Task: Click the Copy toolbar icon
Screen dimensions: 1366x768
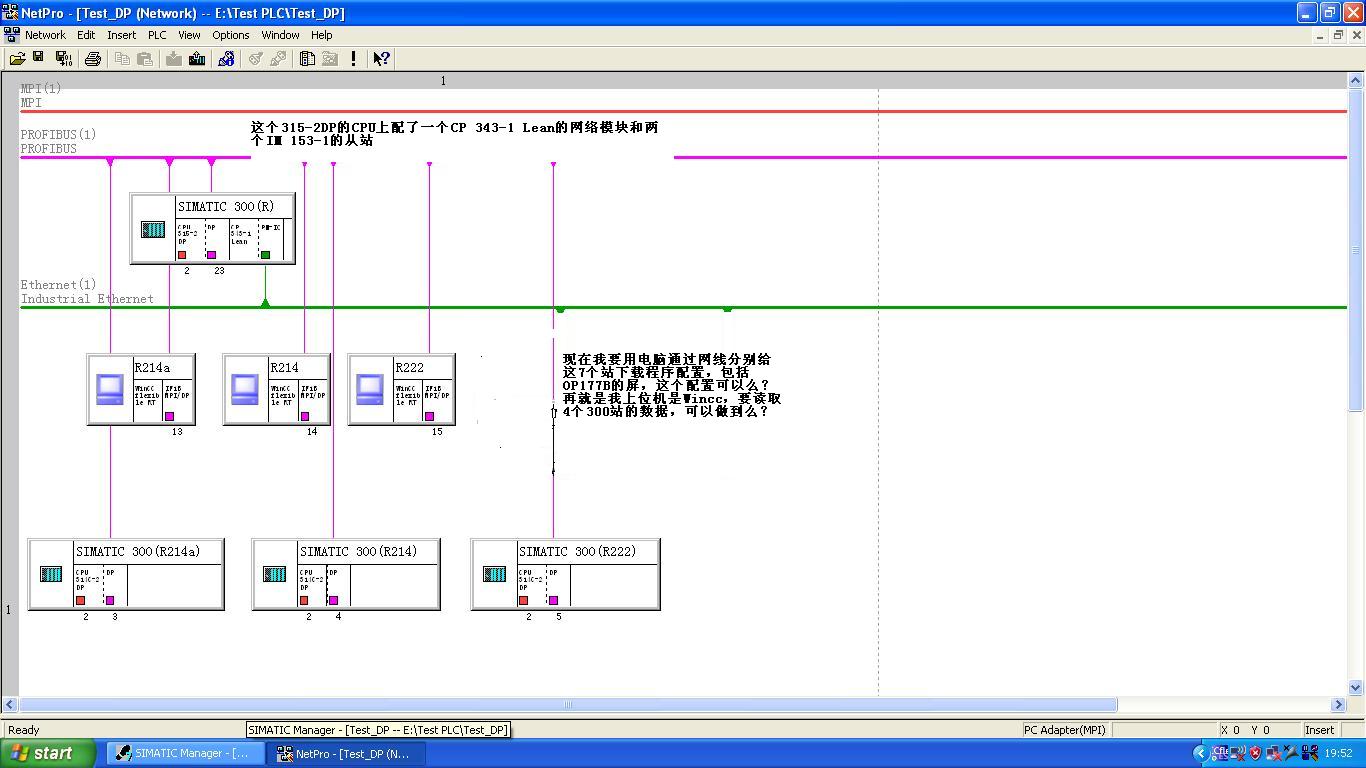Action: coord(122,59)
